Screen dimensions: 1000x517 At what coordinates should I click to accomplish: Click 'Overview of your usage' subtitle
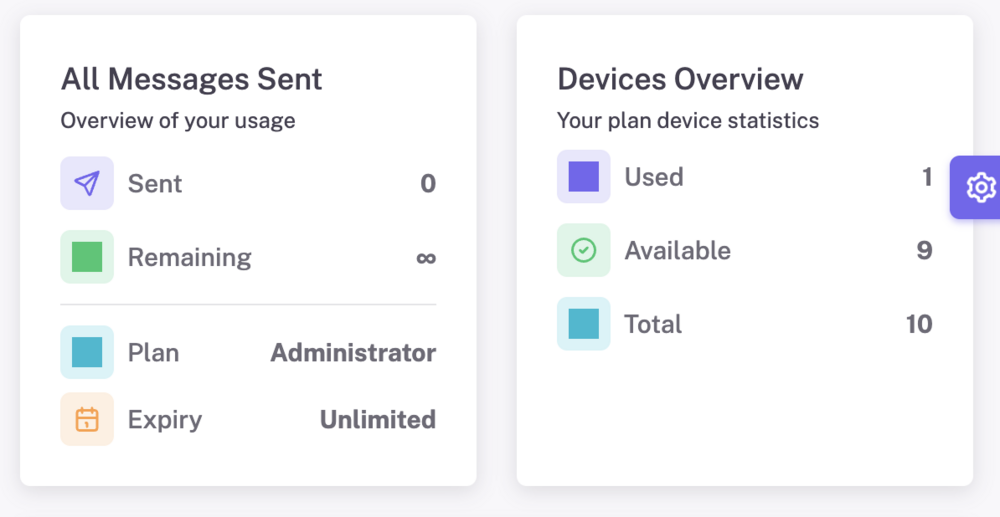click(178, 120)
